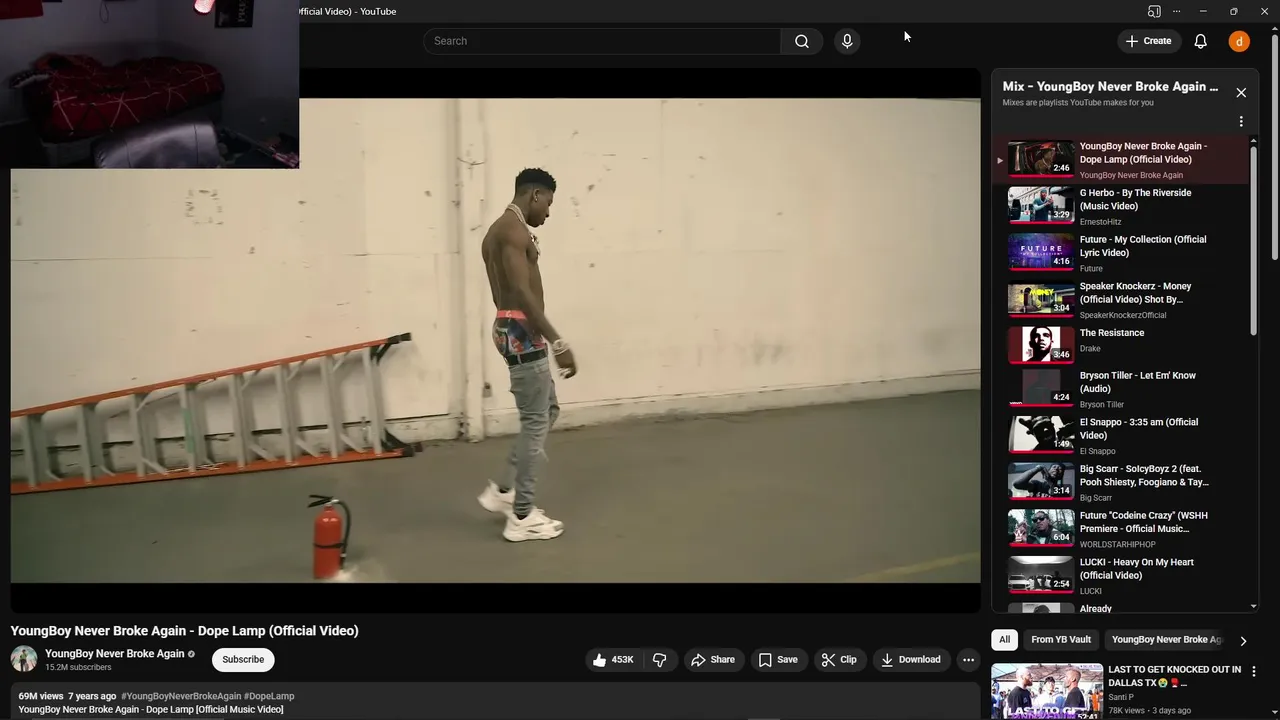The image size is (1280, 720).
Task: Like the video with thumbs up
Action: (612, 659)
